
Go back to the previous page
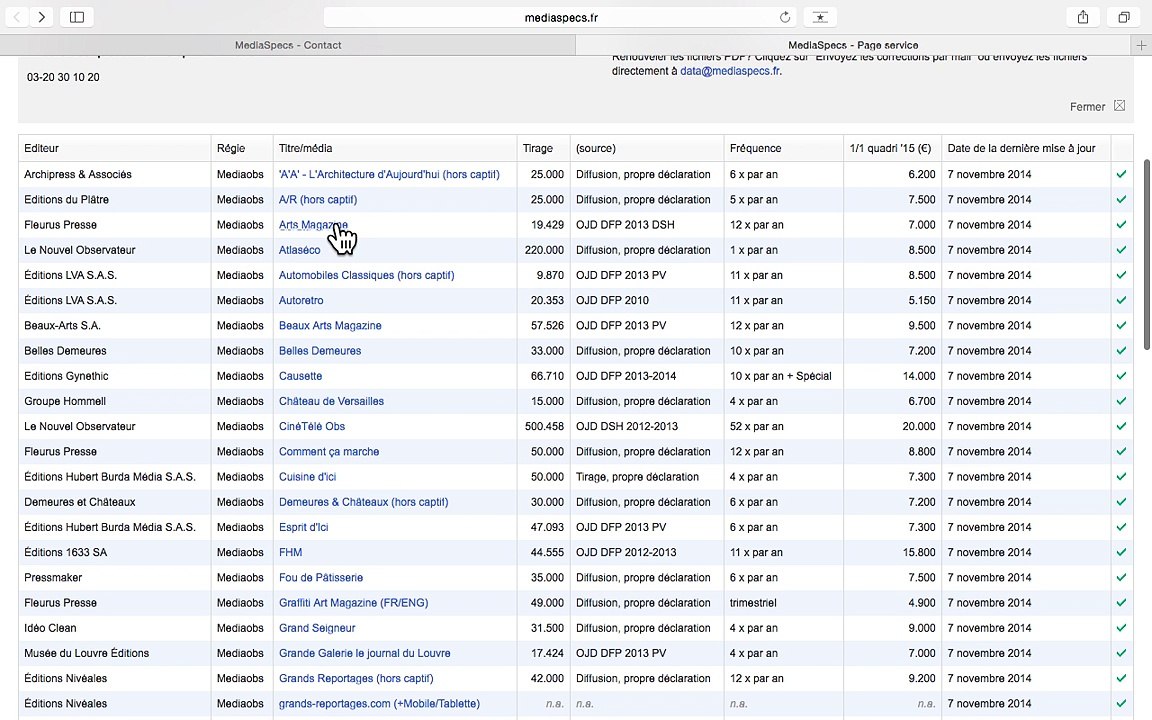coord(17,17)
